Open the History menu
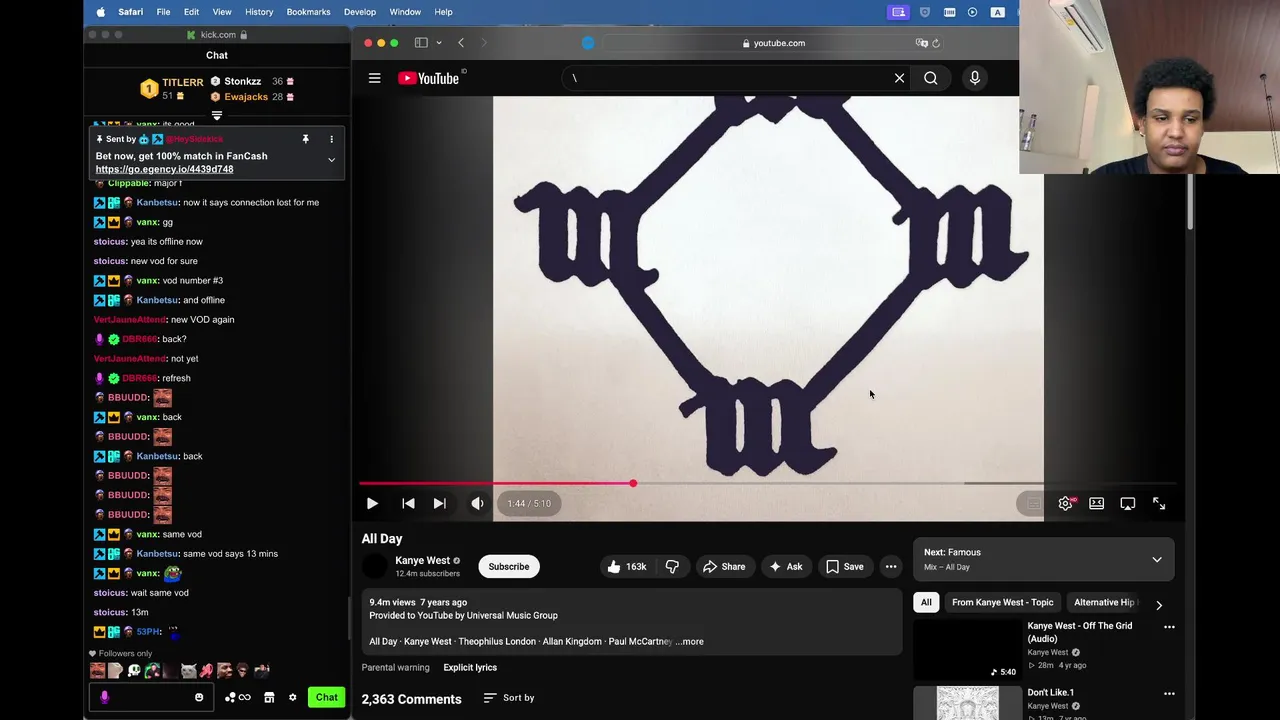This screenshot has width=1280, height=720. coord(259,12)
